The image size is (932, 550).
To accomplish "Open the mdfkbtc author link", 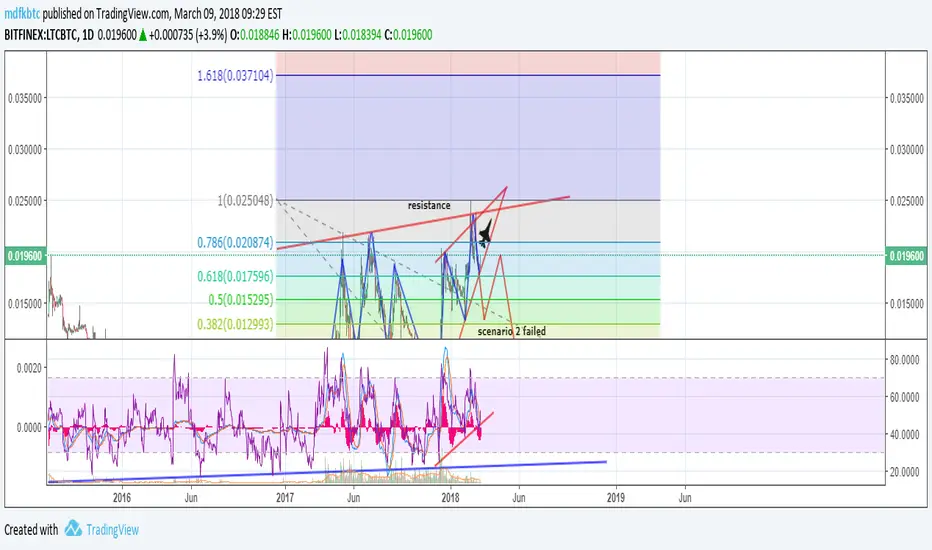I will [x=22, y=13].
